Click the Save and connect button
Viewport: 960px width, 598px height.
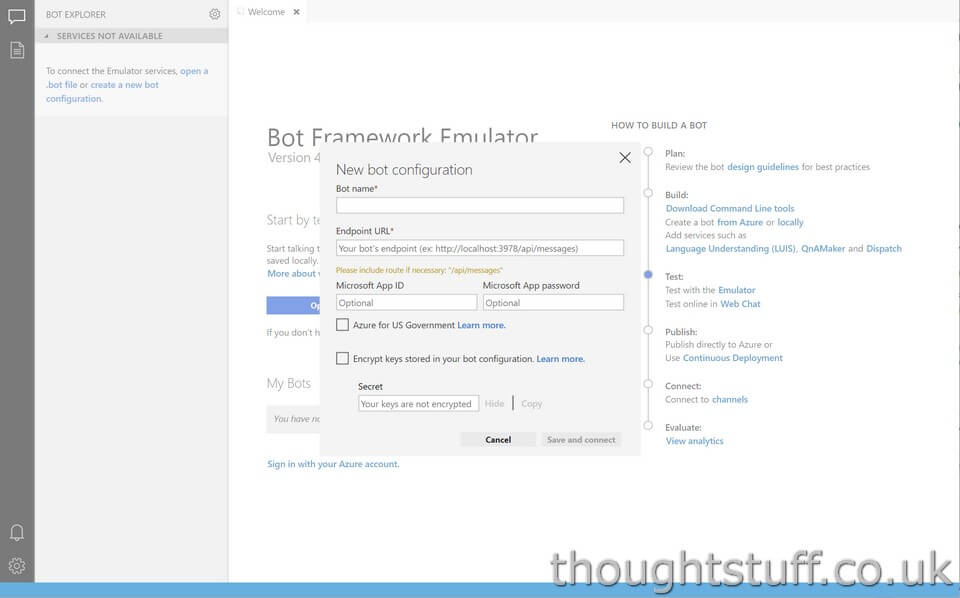point(581,439)
